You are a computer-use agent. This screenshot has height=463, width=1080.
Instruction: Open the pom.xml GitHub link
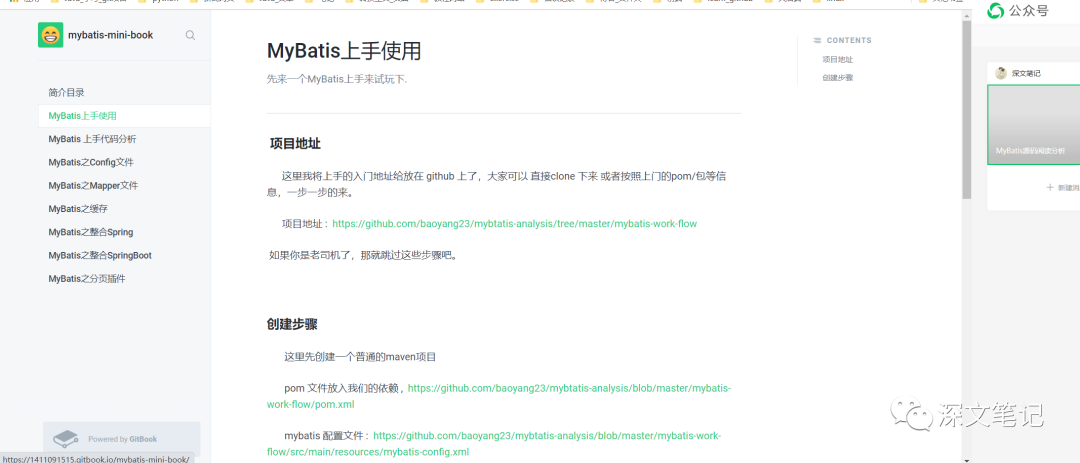point(499,397)
